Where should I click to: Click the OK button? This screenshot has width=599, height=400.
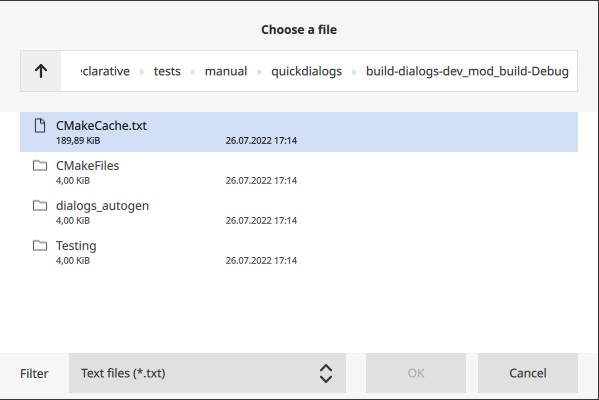tap(416, 373)
